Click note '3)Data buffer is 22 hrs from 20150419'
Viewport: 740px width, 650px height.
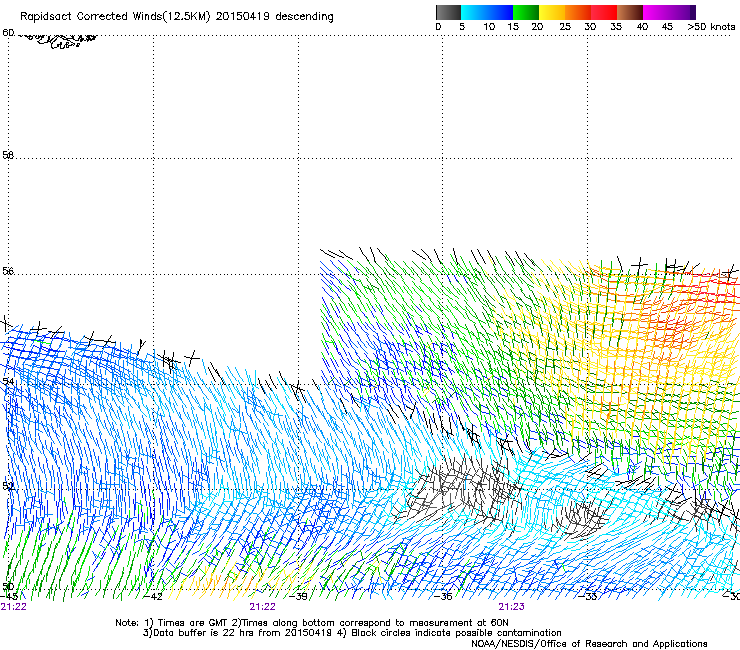coord(237,633)
